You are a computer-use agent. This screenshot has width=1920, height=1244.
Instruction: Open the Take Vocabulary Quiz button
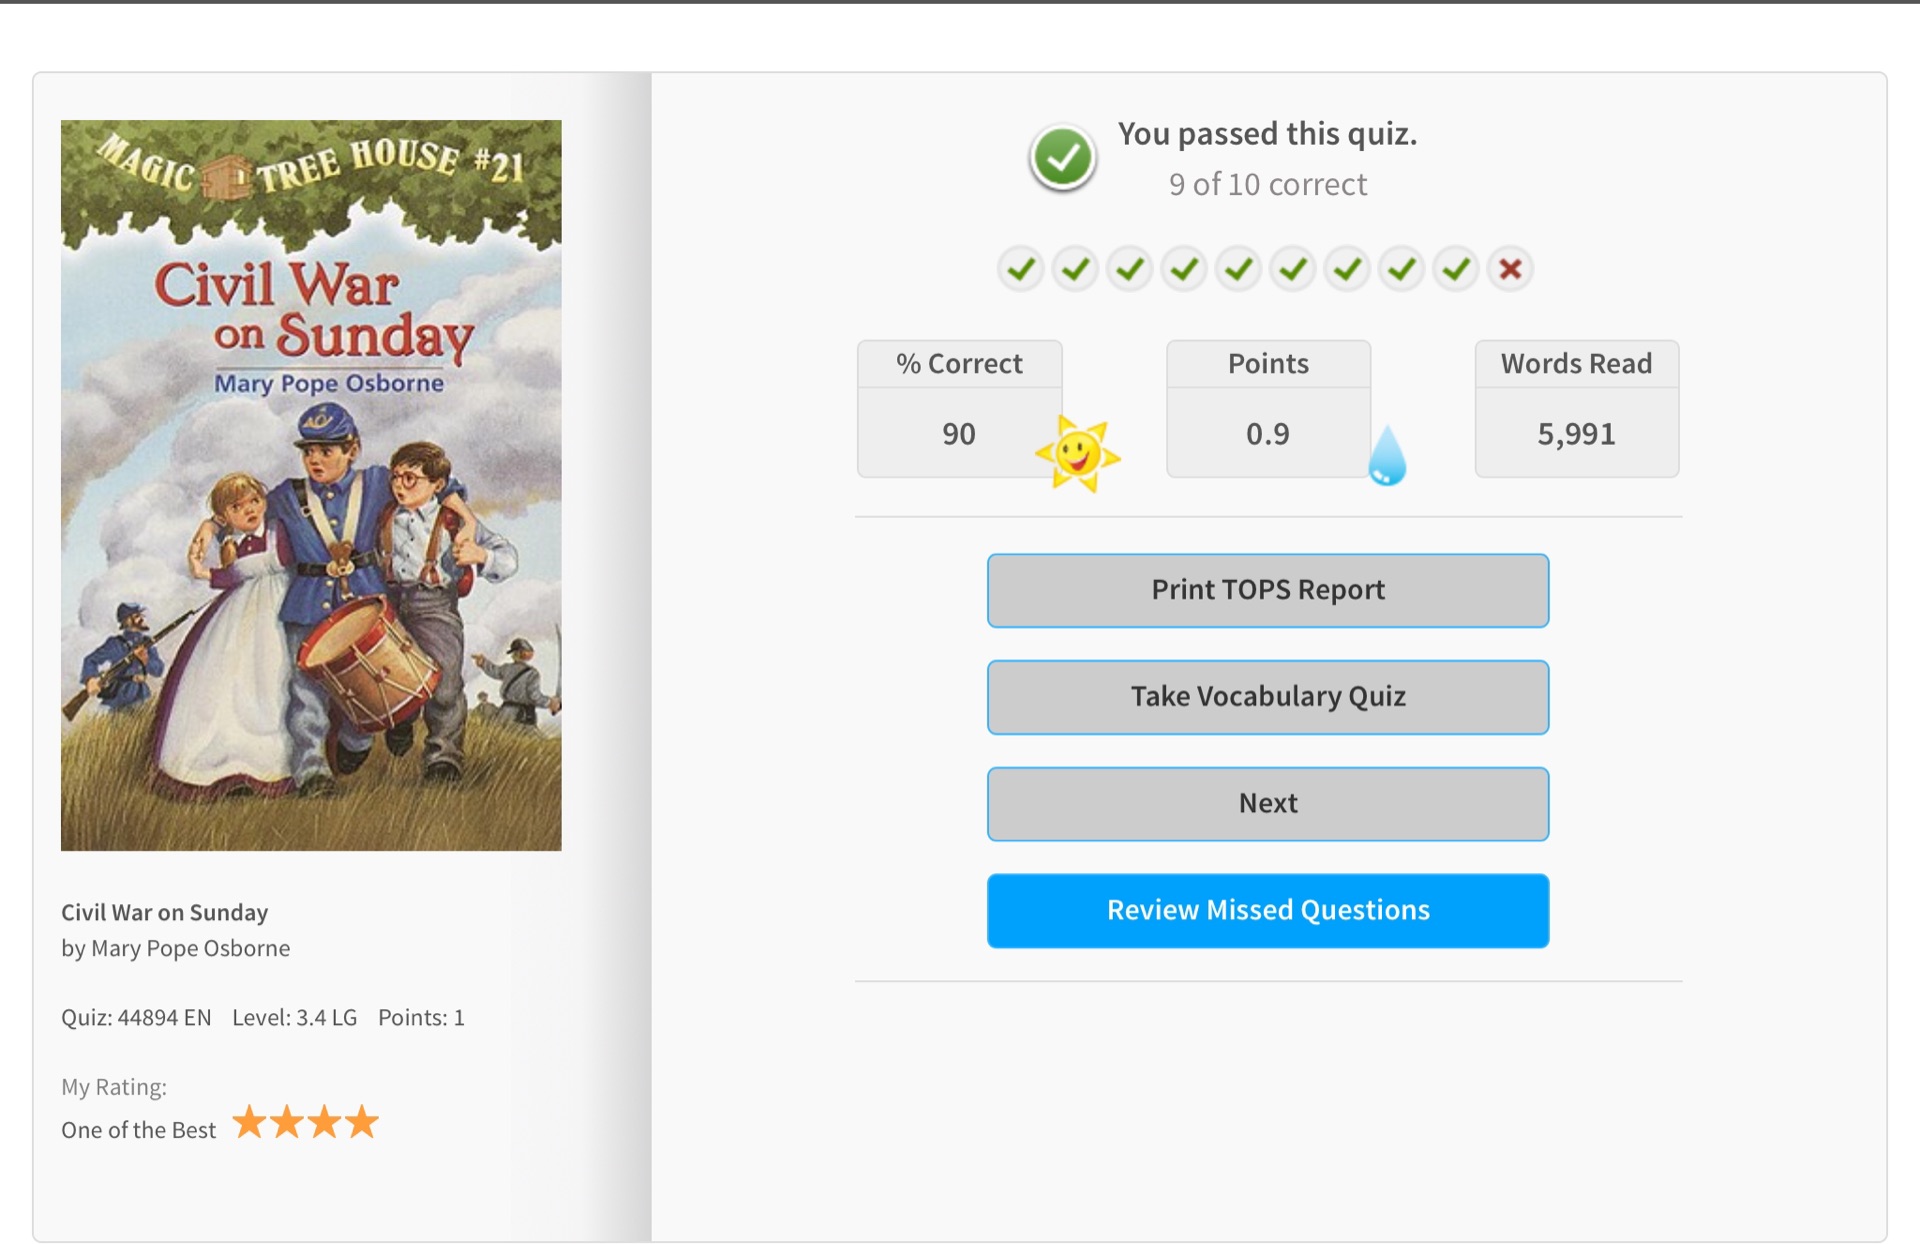(1267, 697)
